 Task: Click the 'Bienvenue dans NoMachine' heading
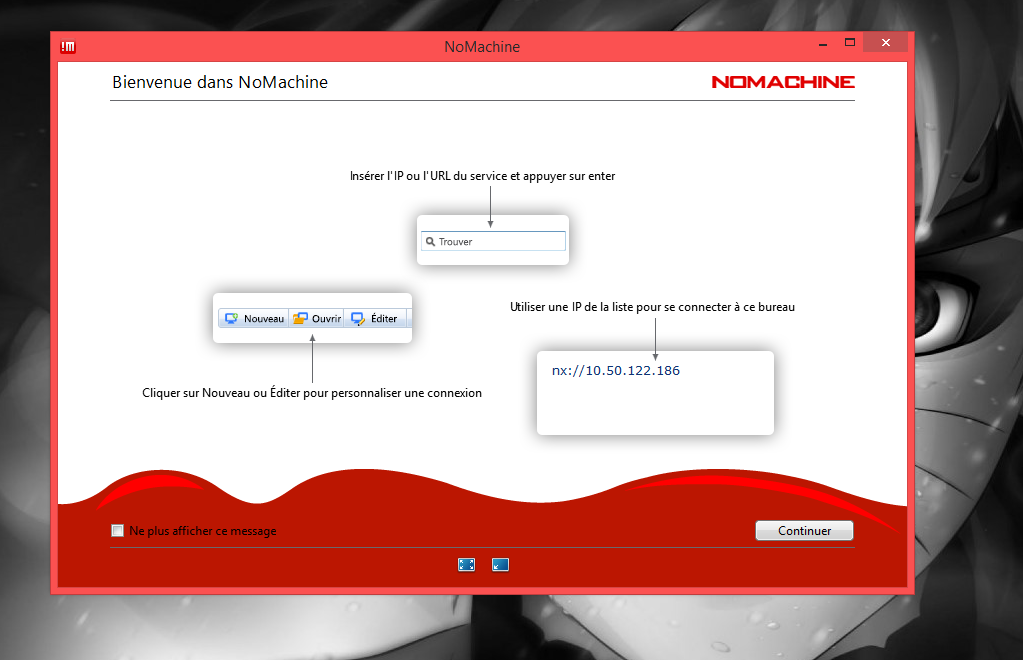[x=220, y=82]
